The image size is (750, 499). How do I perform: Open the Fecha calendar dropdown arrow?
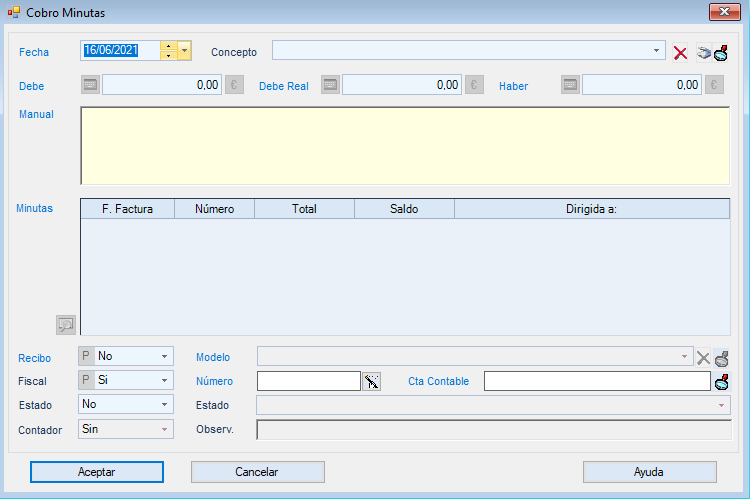tap(184, 50)
